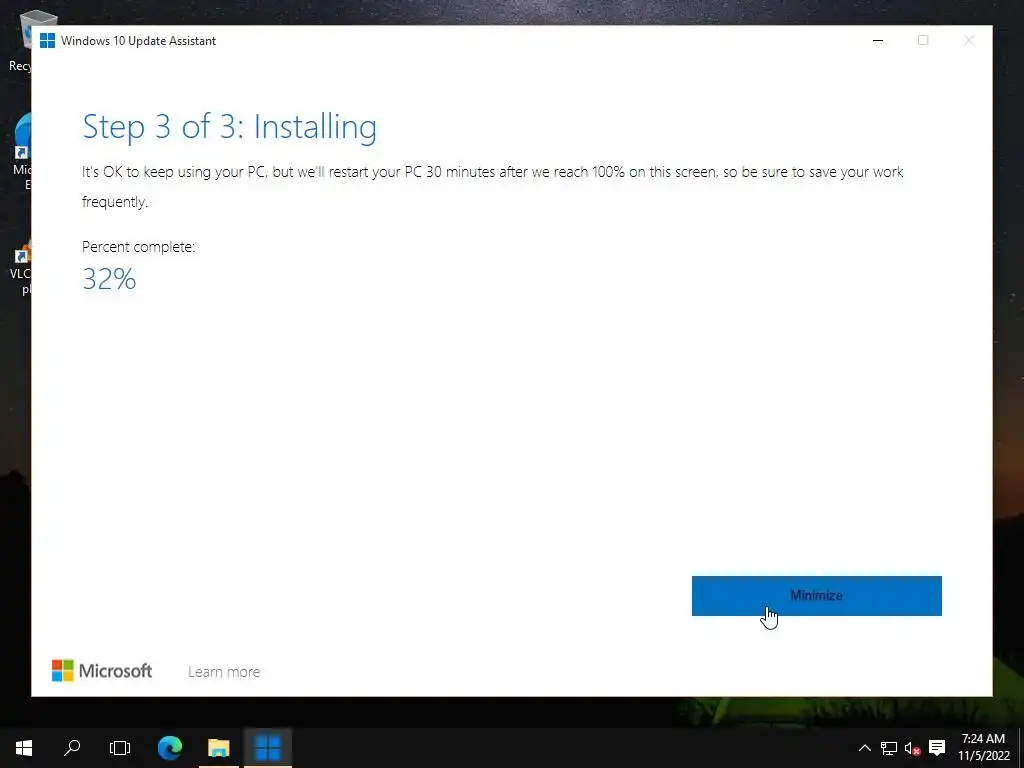The image size is (1024, 768).
Task: Open the Action Center notifications icon
Action: (937, 748)
